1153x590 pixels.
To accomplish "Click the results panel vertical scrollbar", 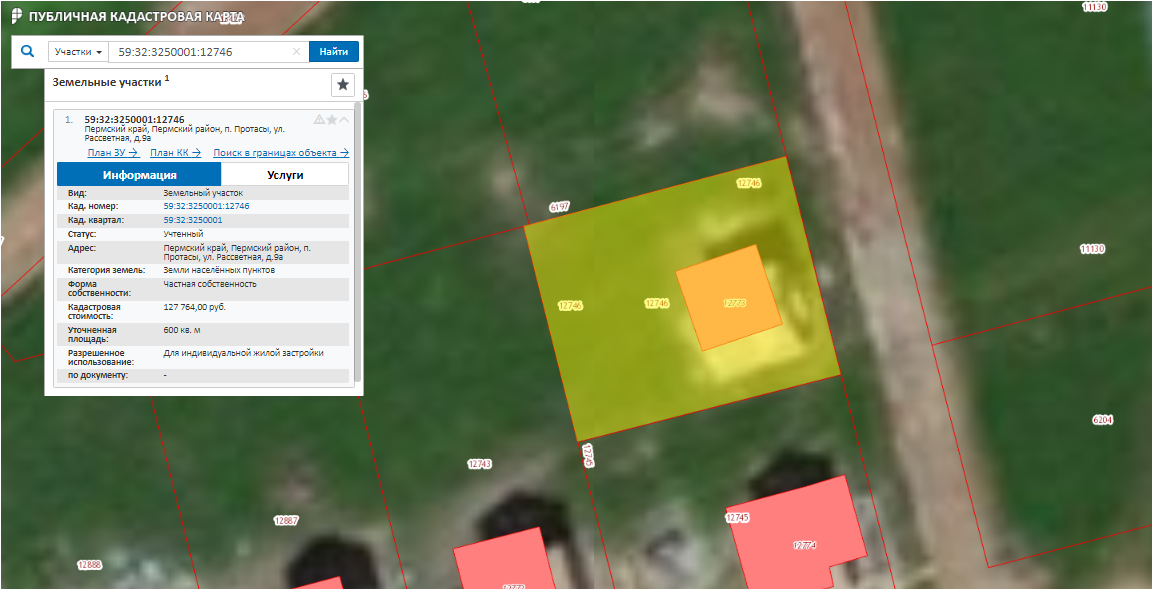I will pos(357,240).
